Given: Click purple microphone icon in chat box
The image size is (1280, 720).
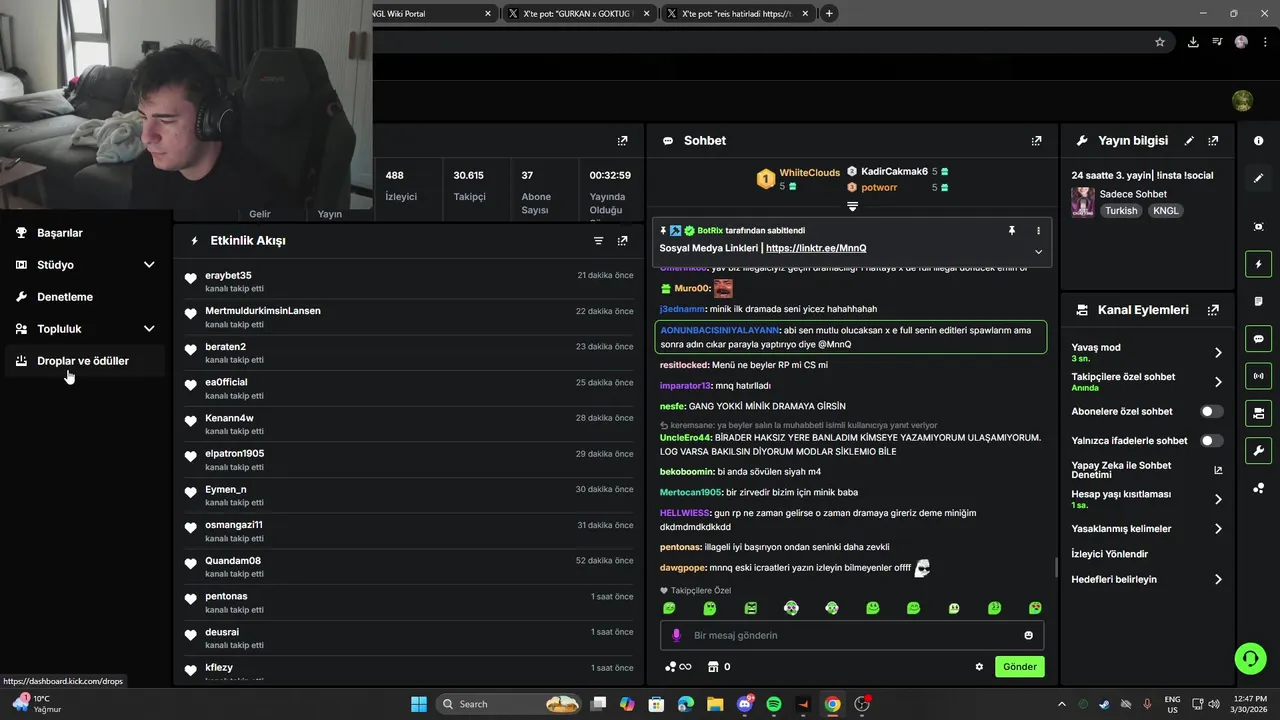Looking at the screenshot, I should [676, 635].
